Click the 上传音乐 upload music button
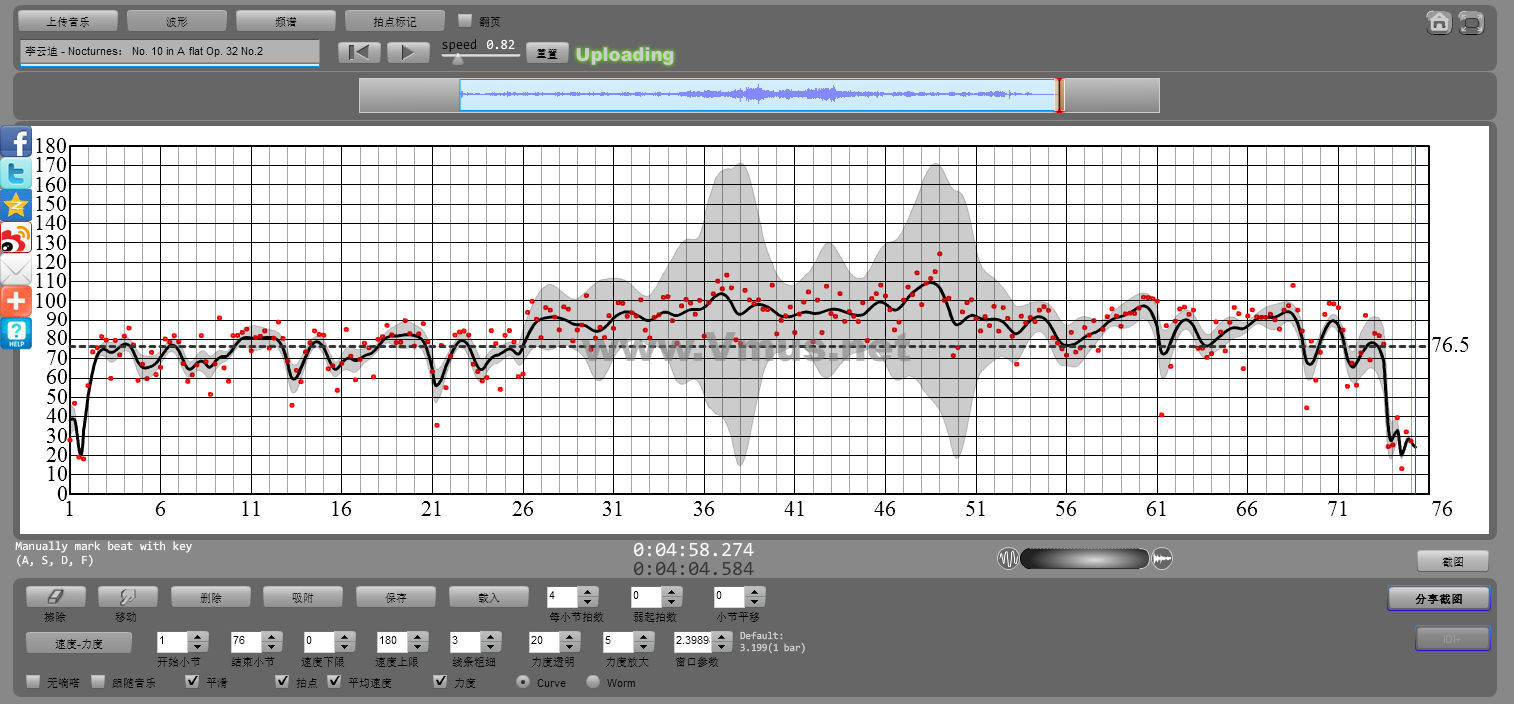This screenshot has height=704, width=1514. (x=68, y=21)
